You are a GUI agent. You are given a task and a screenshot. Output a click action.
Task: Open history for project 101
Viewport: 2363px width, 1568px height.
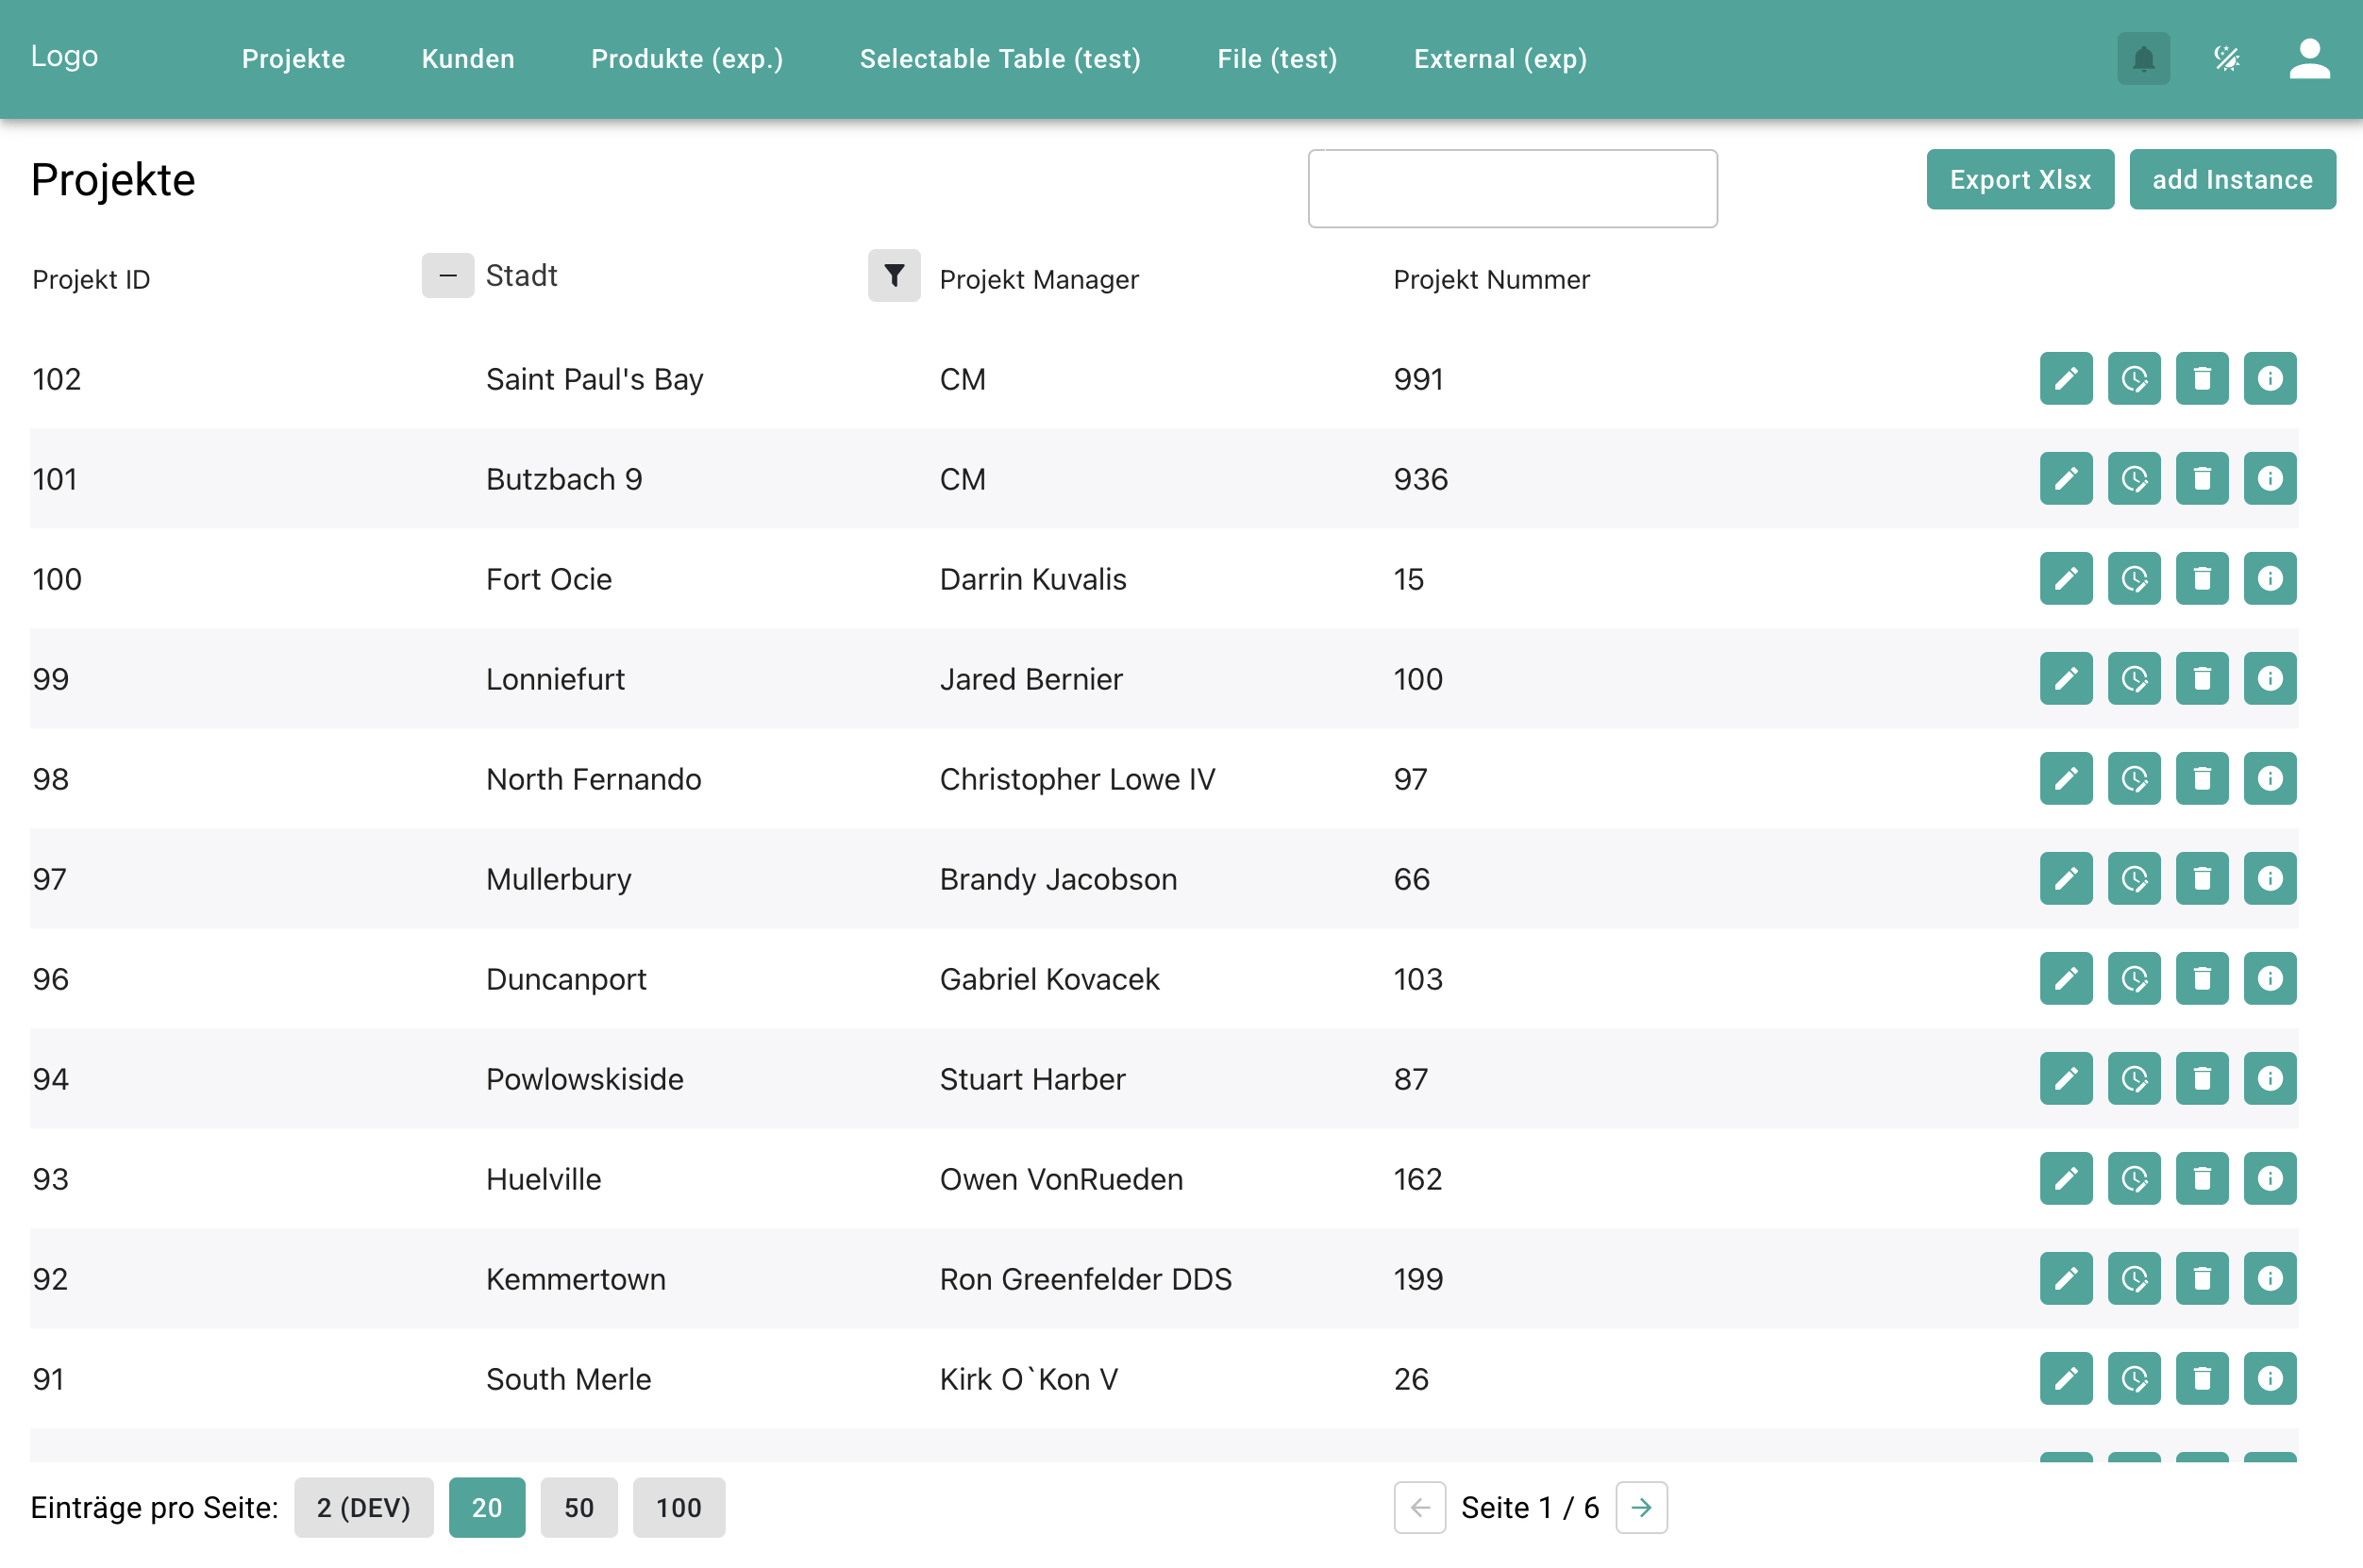click(x=2133, y=479)
